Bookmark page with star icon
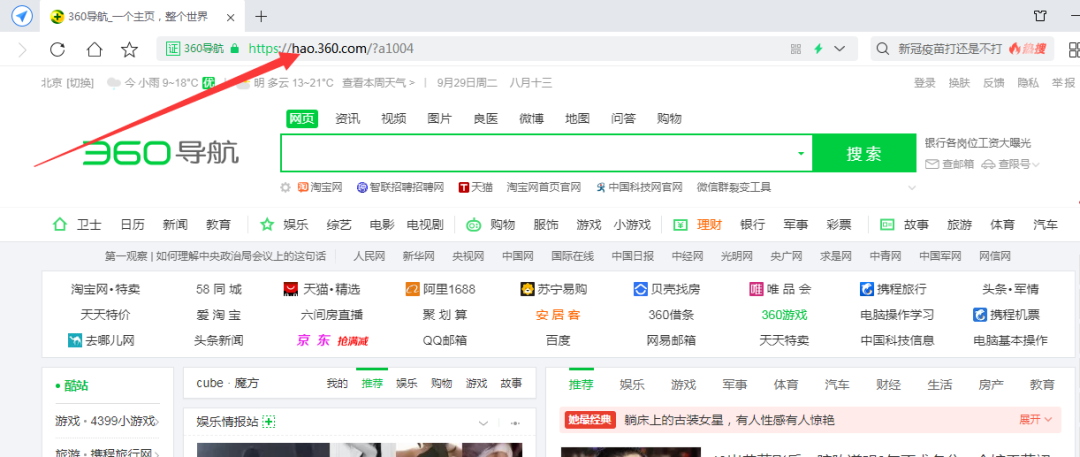Screen dimensions: 1080x457 coord(129,49)
